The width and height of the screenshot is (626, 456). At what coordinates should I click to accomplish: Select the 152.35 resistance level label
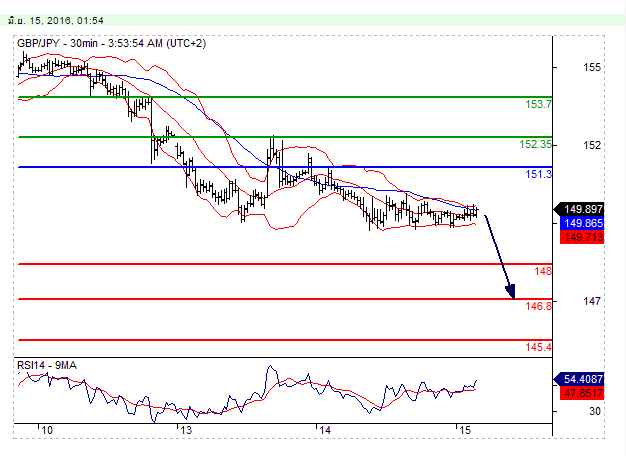[x=535, y=144]
